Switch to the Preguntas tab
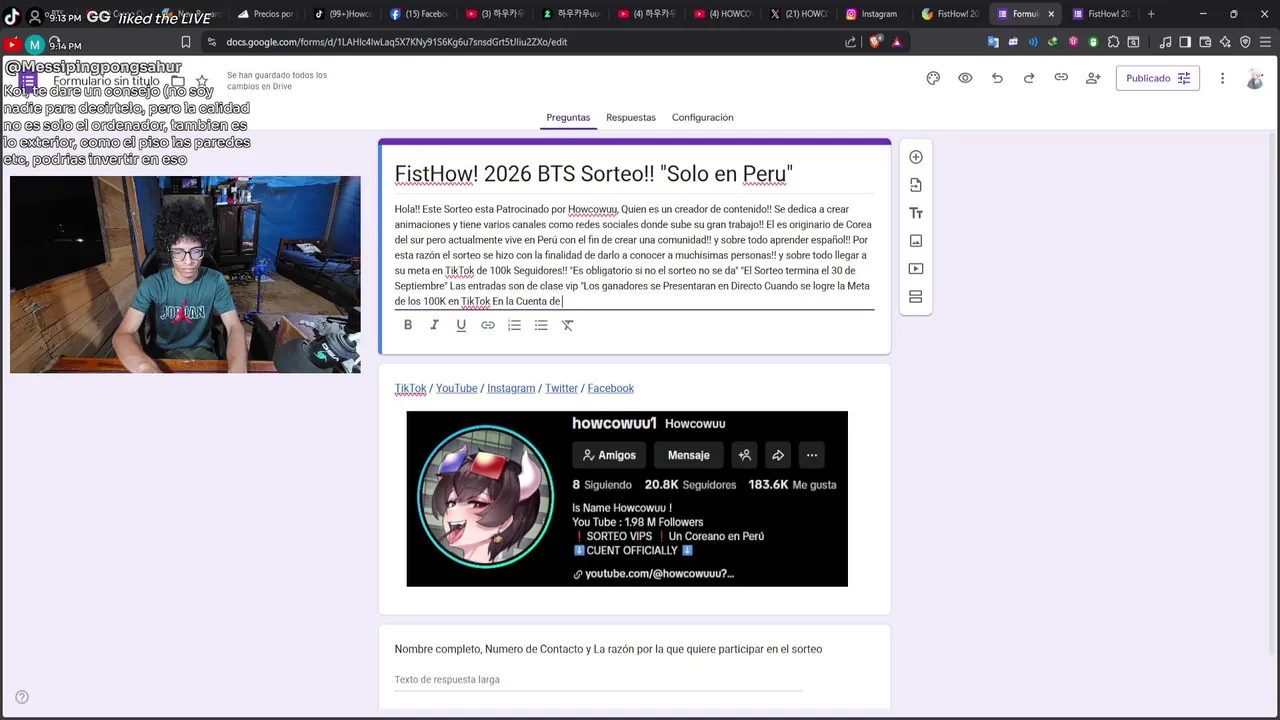 pyautogui.click(x=568, y=117)
